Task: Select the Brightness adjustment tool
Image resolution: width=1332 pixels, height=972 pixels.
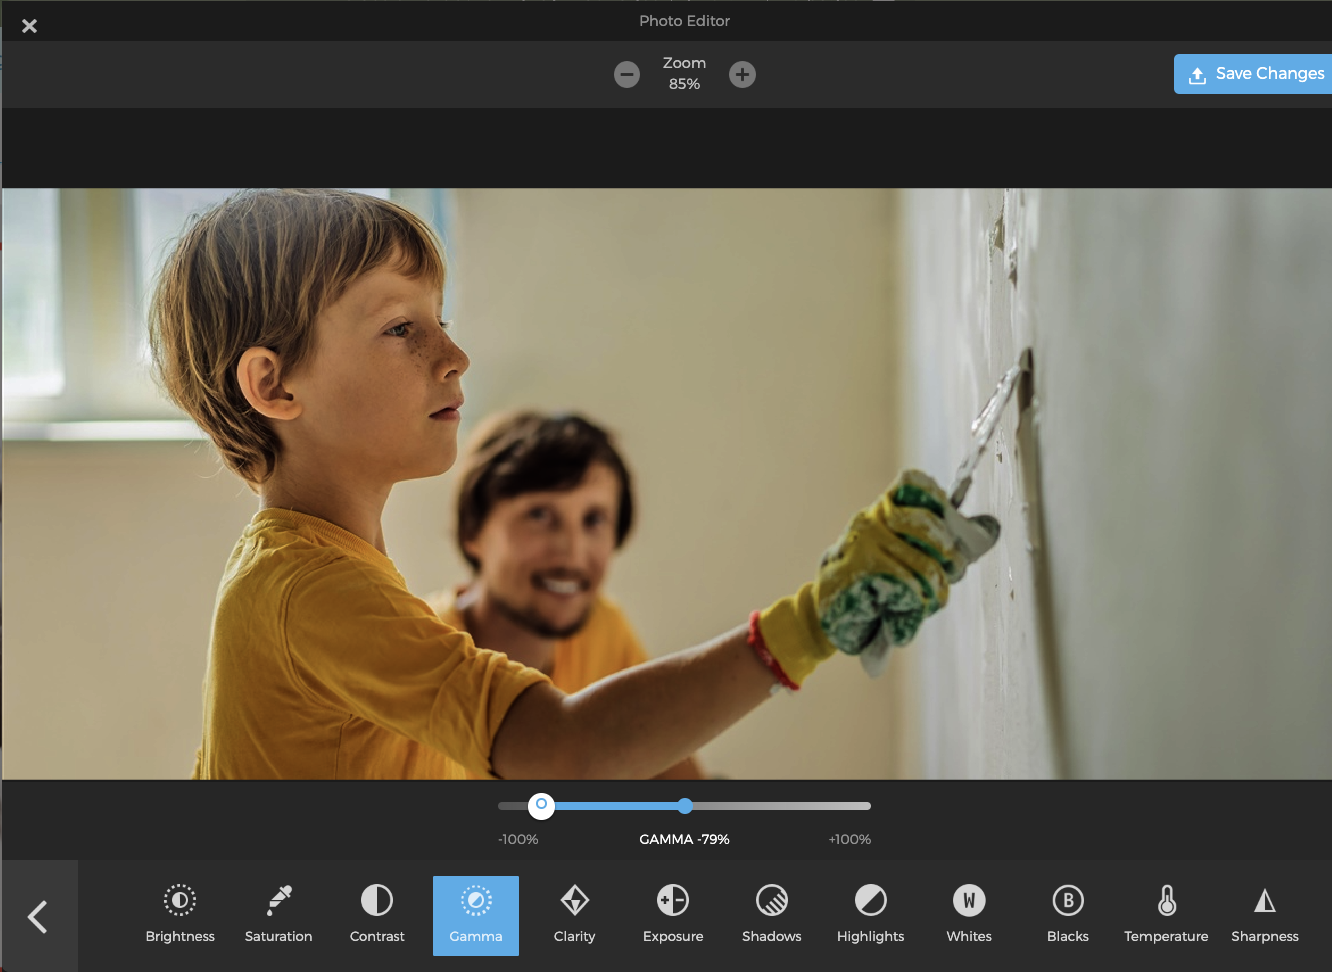Action: [x=180, y=914]
